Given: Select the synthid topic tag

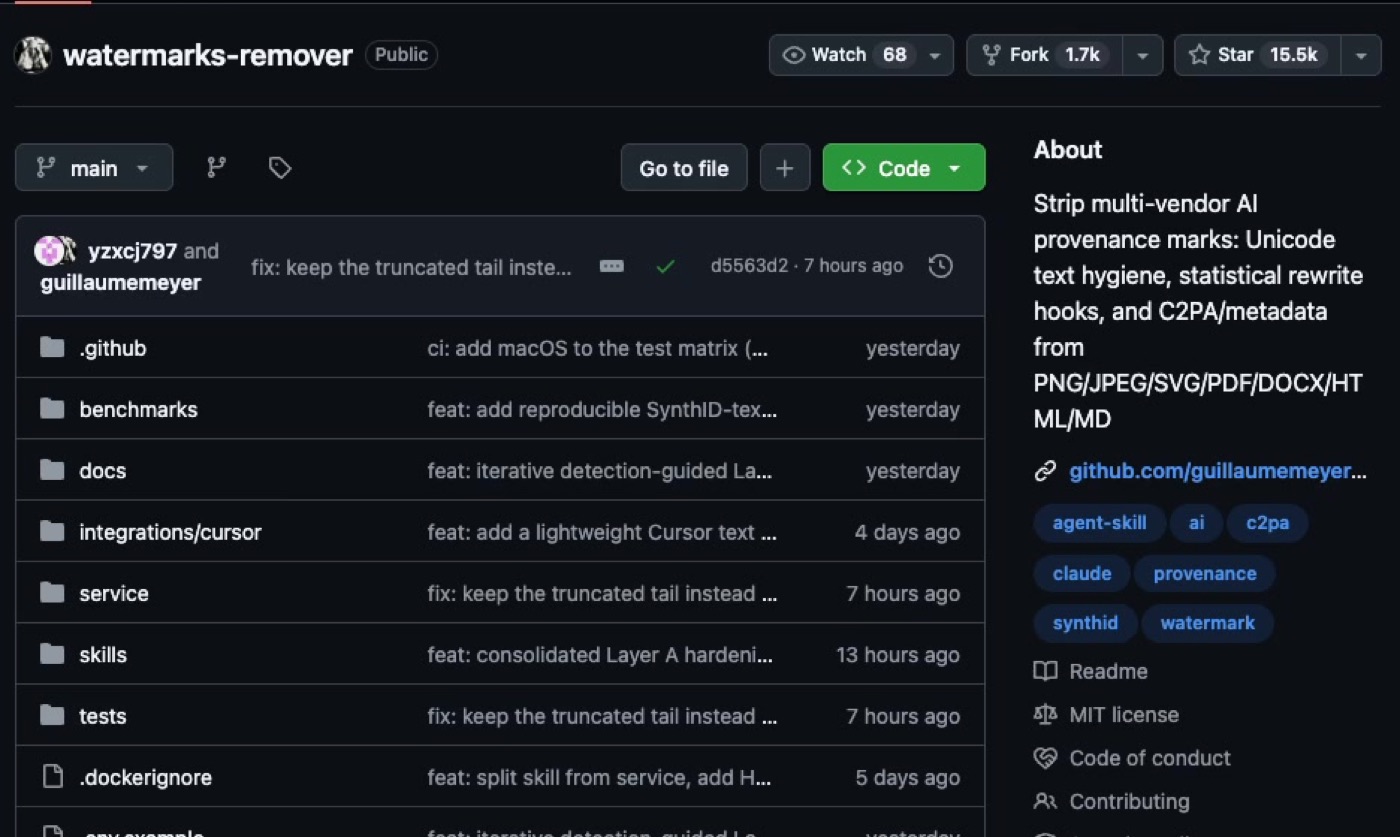Looking at the screenshot, I should click(1085, 623).
